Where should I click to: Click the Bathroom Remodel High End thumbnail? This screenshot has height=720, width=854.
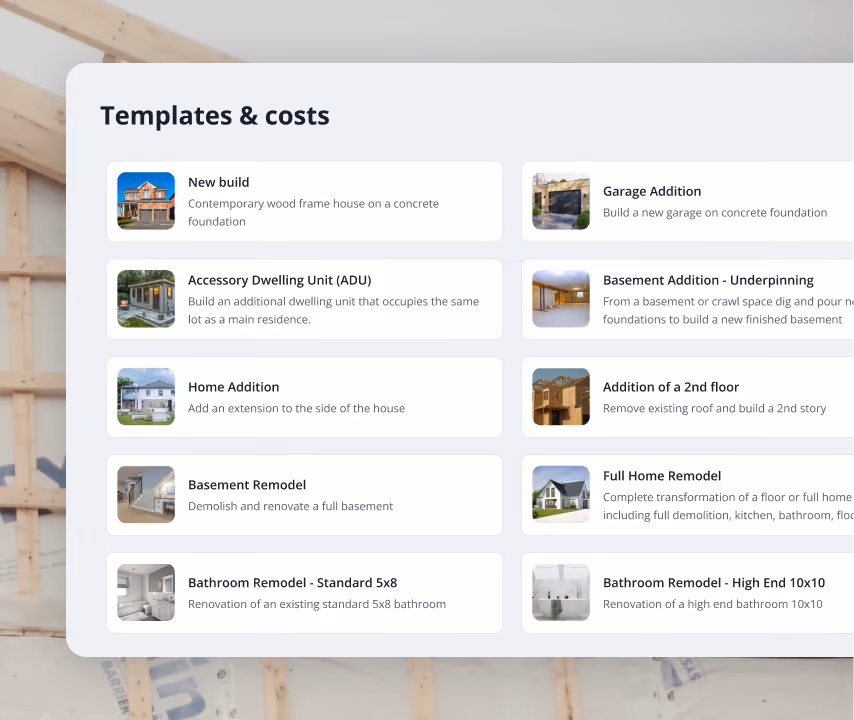click(561, 593)
